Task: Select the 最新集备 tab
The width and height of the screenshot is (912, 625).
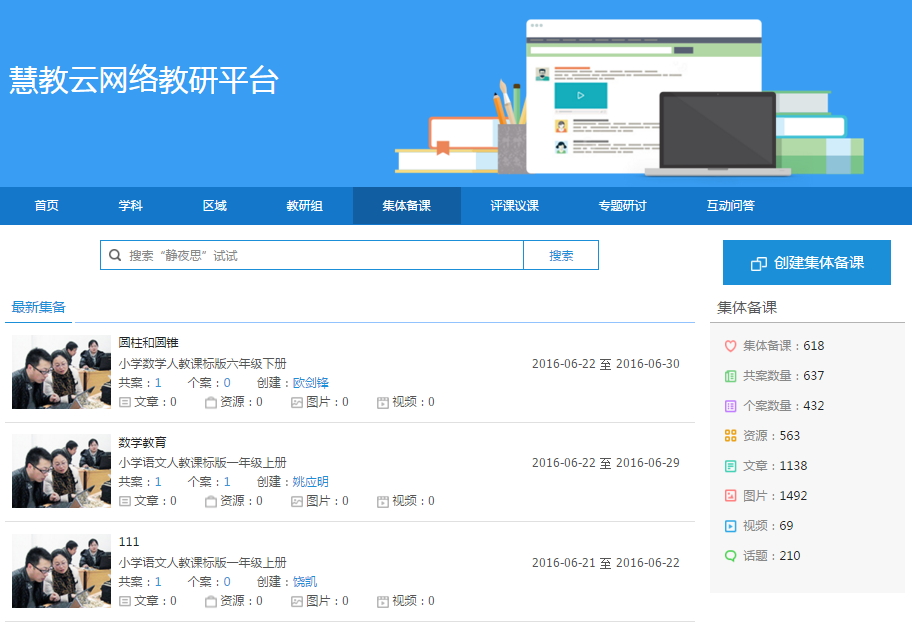Action: click(39, 307)
